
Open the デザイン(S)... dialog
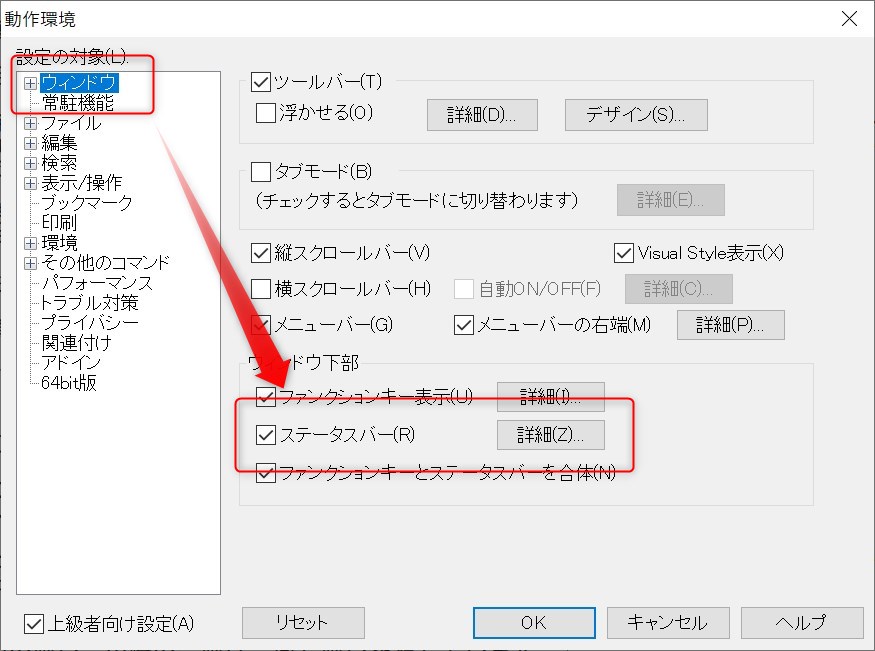point(636,115)
